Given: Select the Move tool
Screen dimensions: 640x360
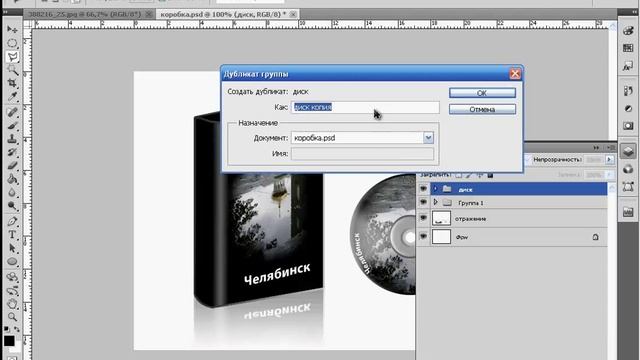Looking at the screenshot, I should [x=12, y=30].
